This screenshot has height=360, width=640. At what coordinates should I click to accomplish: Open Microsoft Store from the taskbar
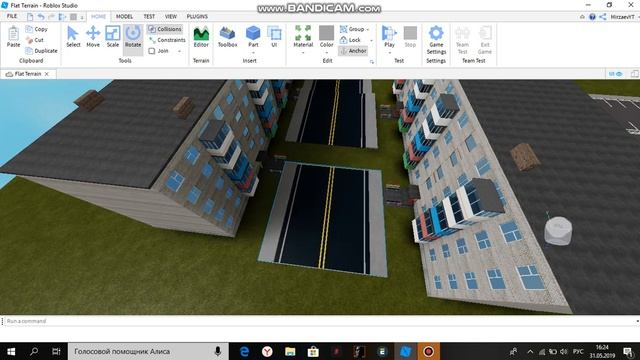[313, 351]
